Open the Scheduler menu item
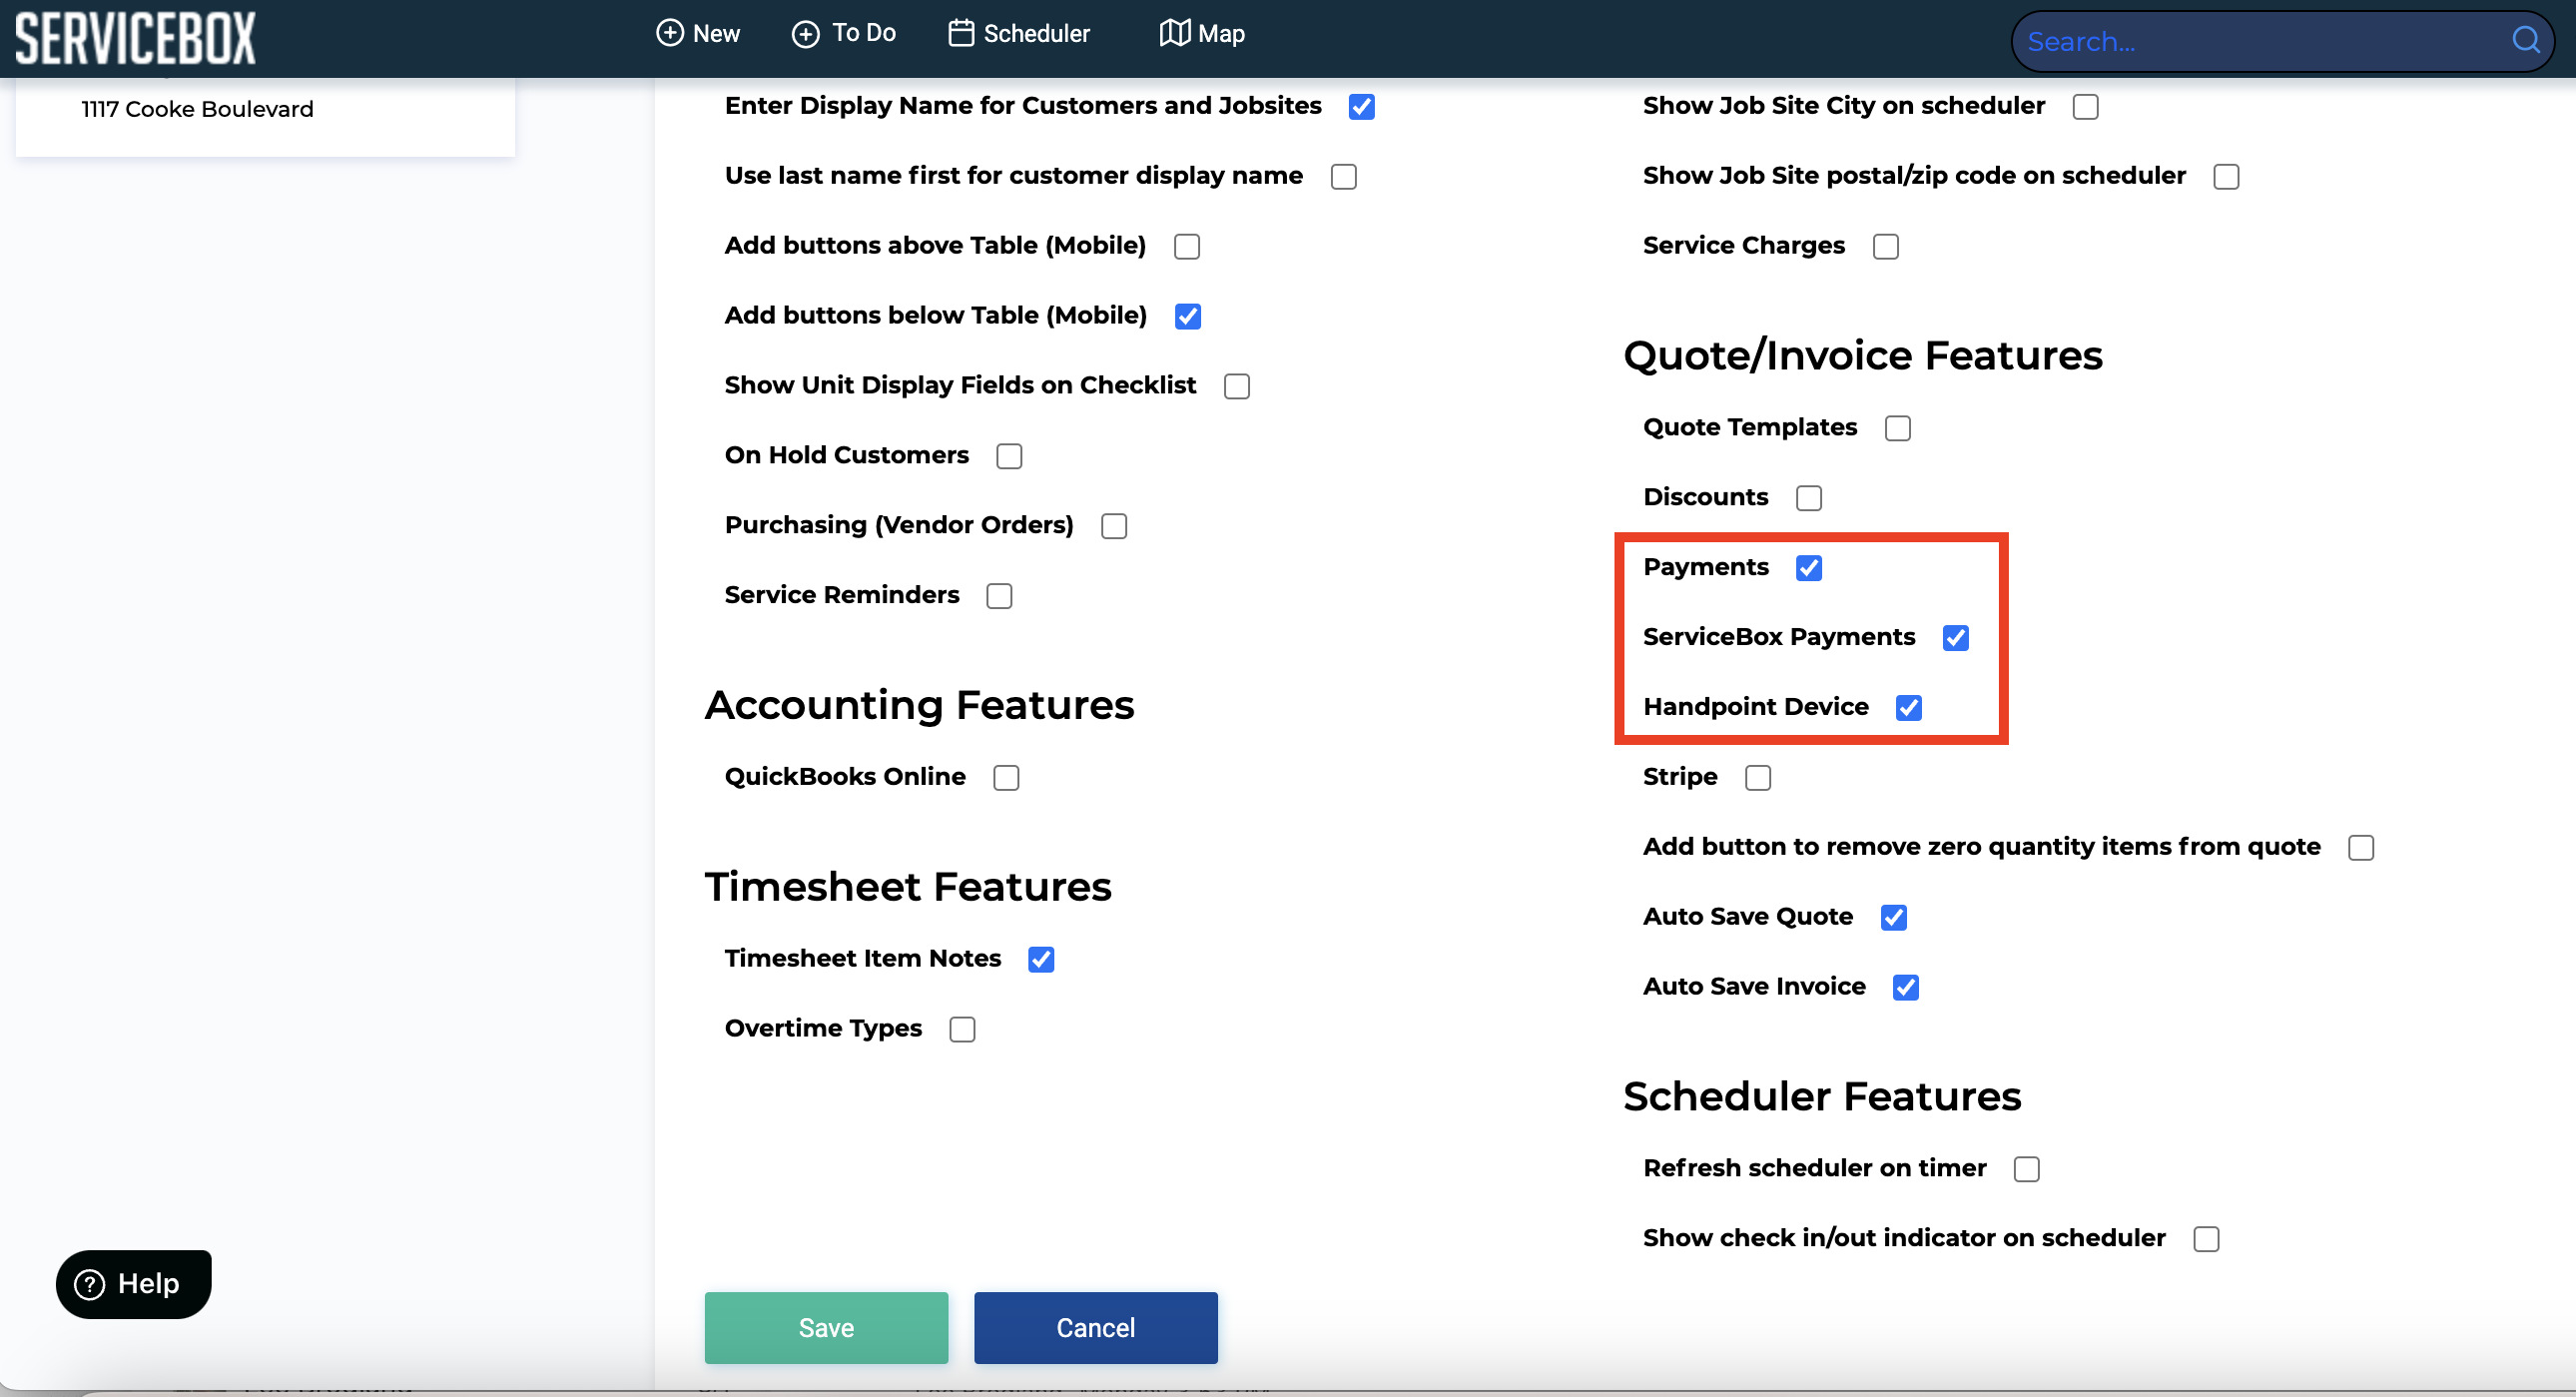Screen dimensions: 2576x1397 pyautogui.click(x=1036, y=33)
